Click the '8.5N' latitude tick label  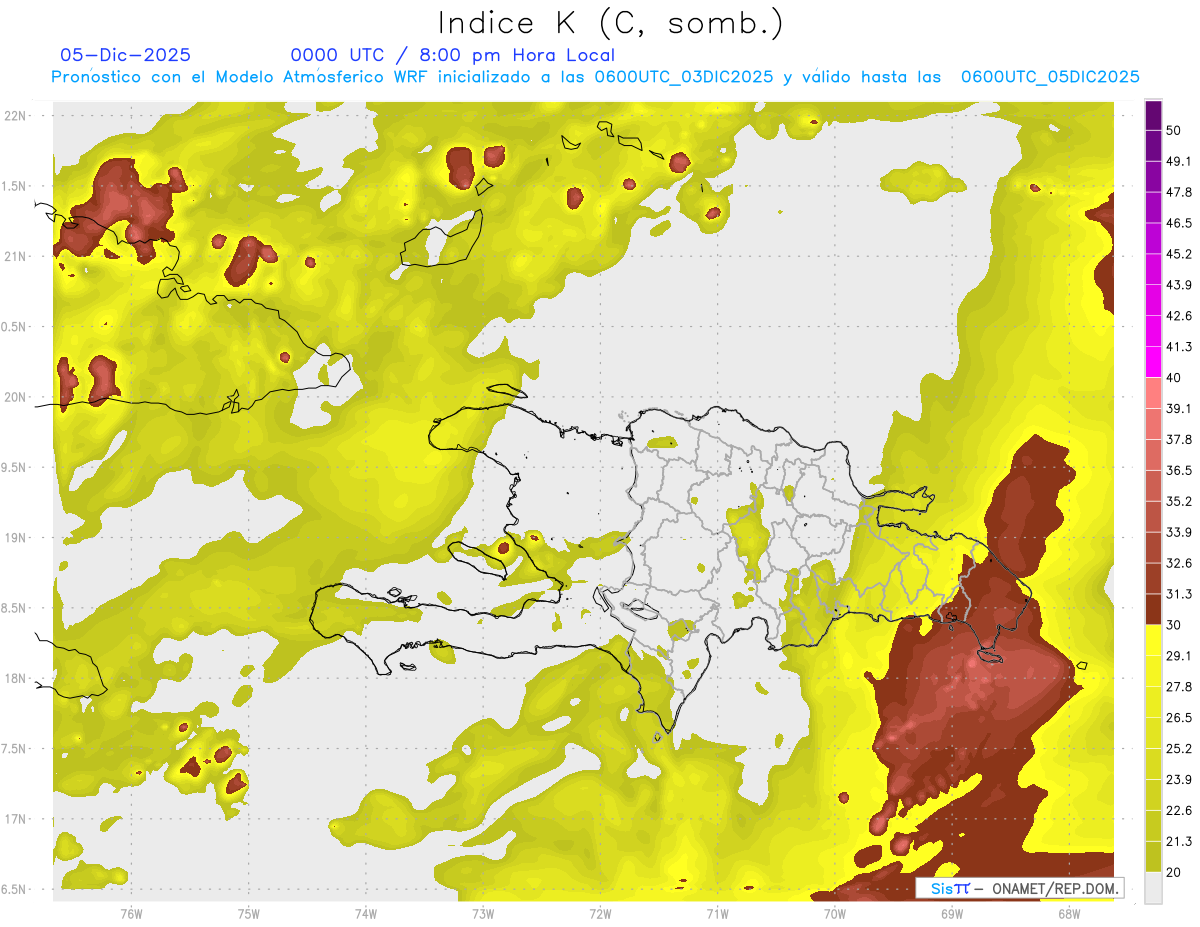click(x=16, y=608)
